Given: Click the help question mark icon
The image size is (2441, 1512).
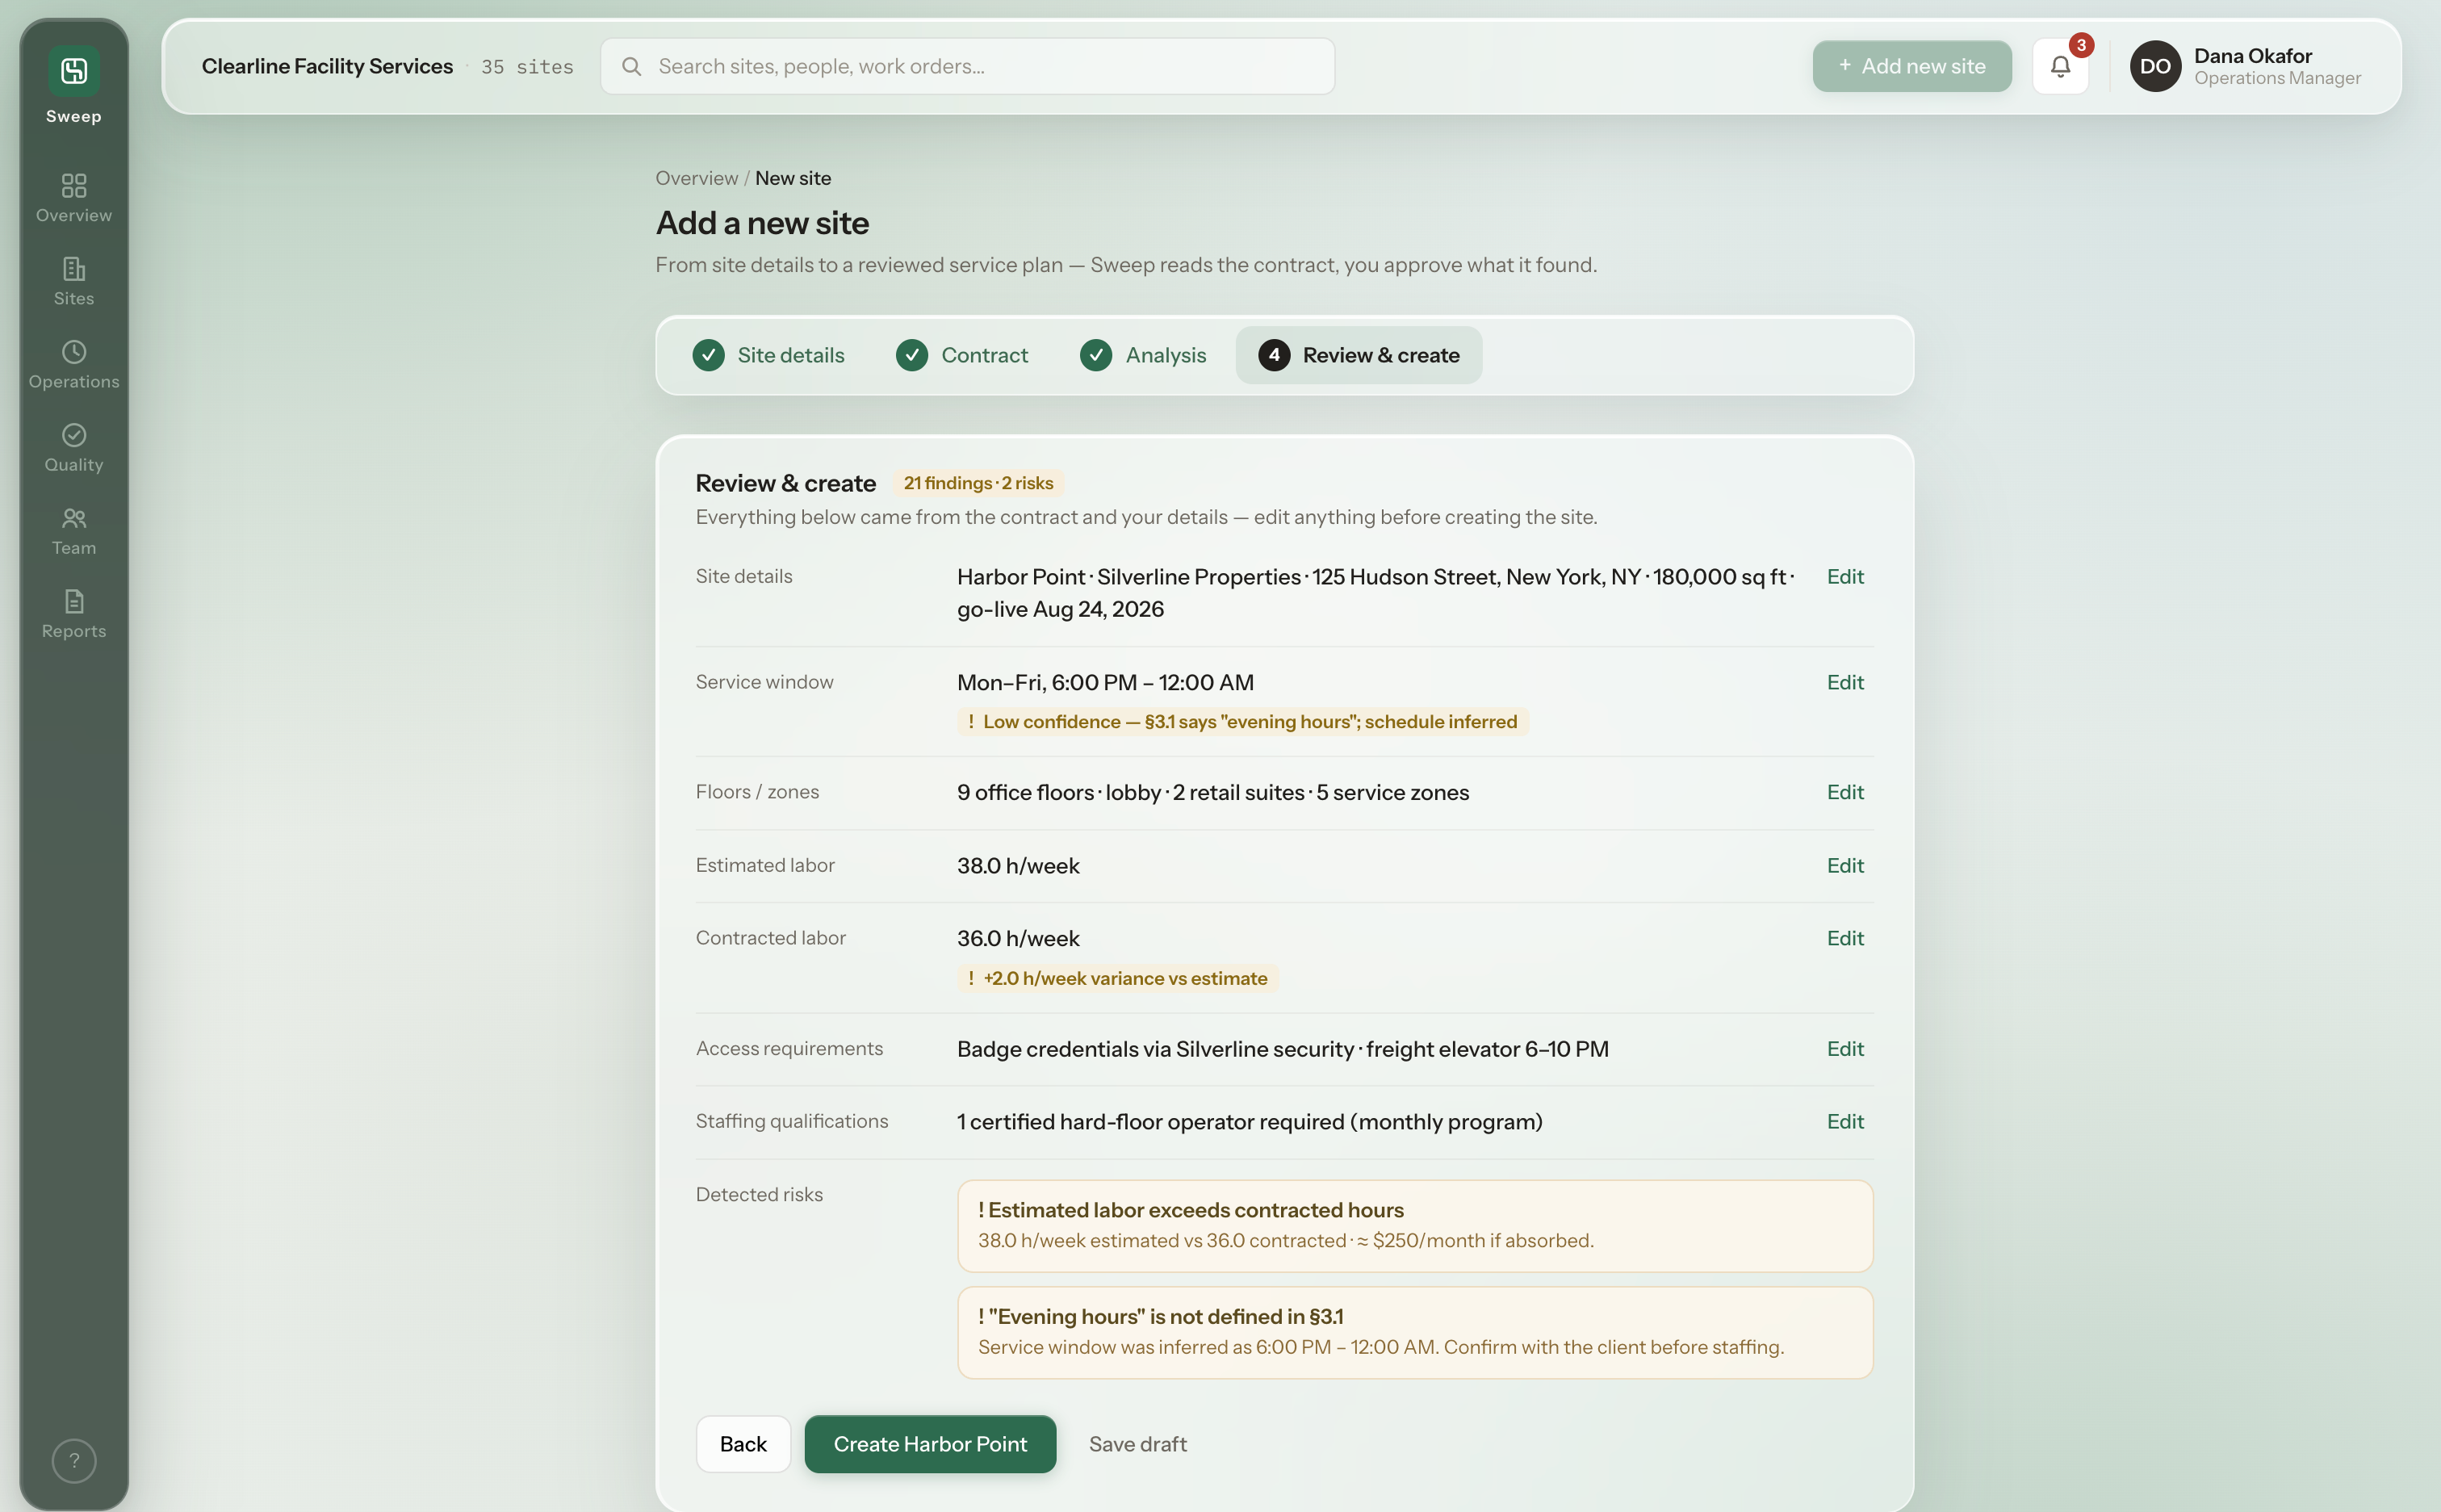Looking at the screenshot, I should tap(73, 1460).
